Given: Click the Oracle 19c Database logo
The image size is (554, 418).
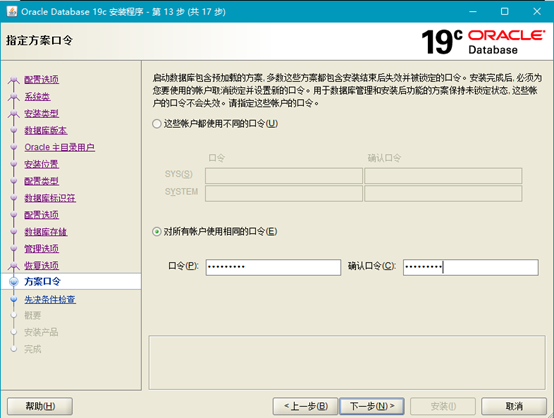Looking at the screenshot, I should [483, 42].
